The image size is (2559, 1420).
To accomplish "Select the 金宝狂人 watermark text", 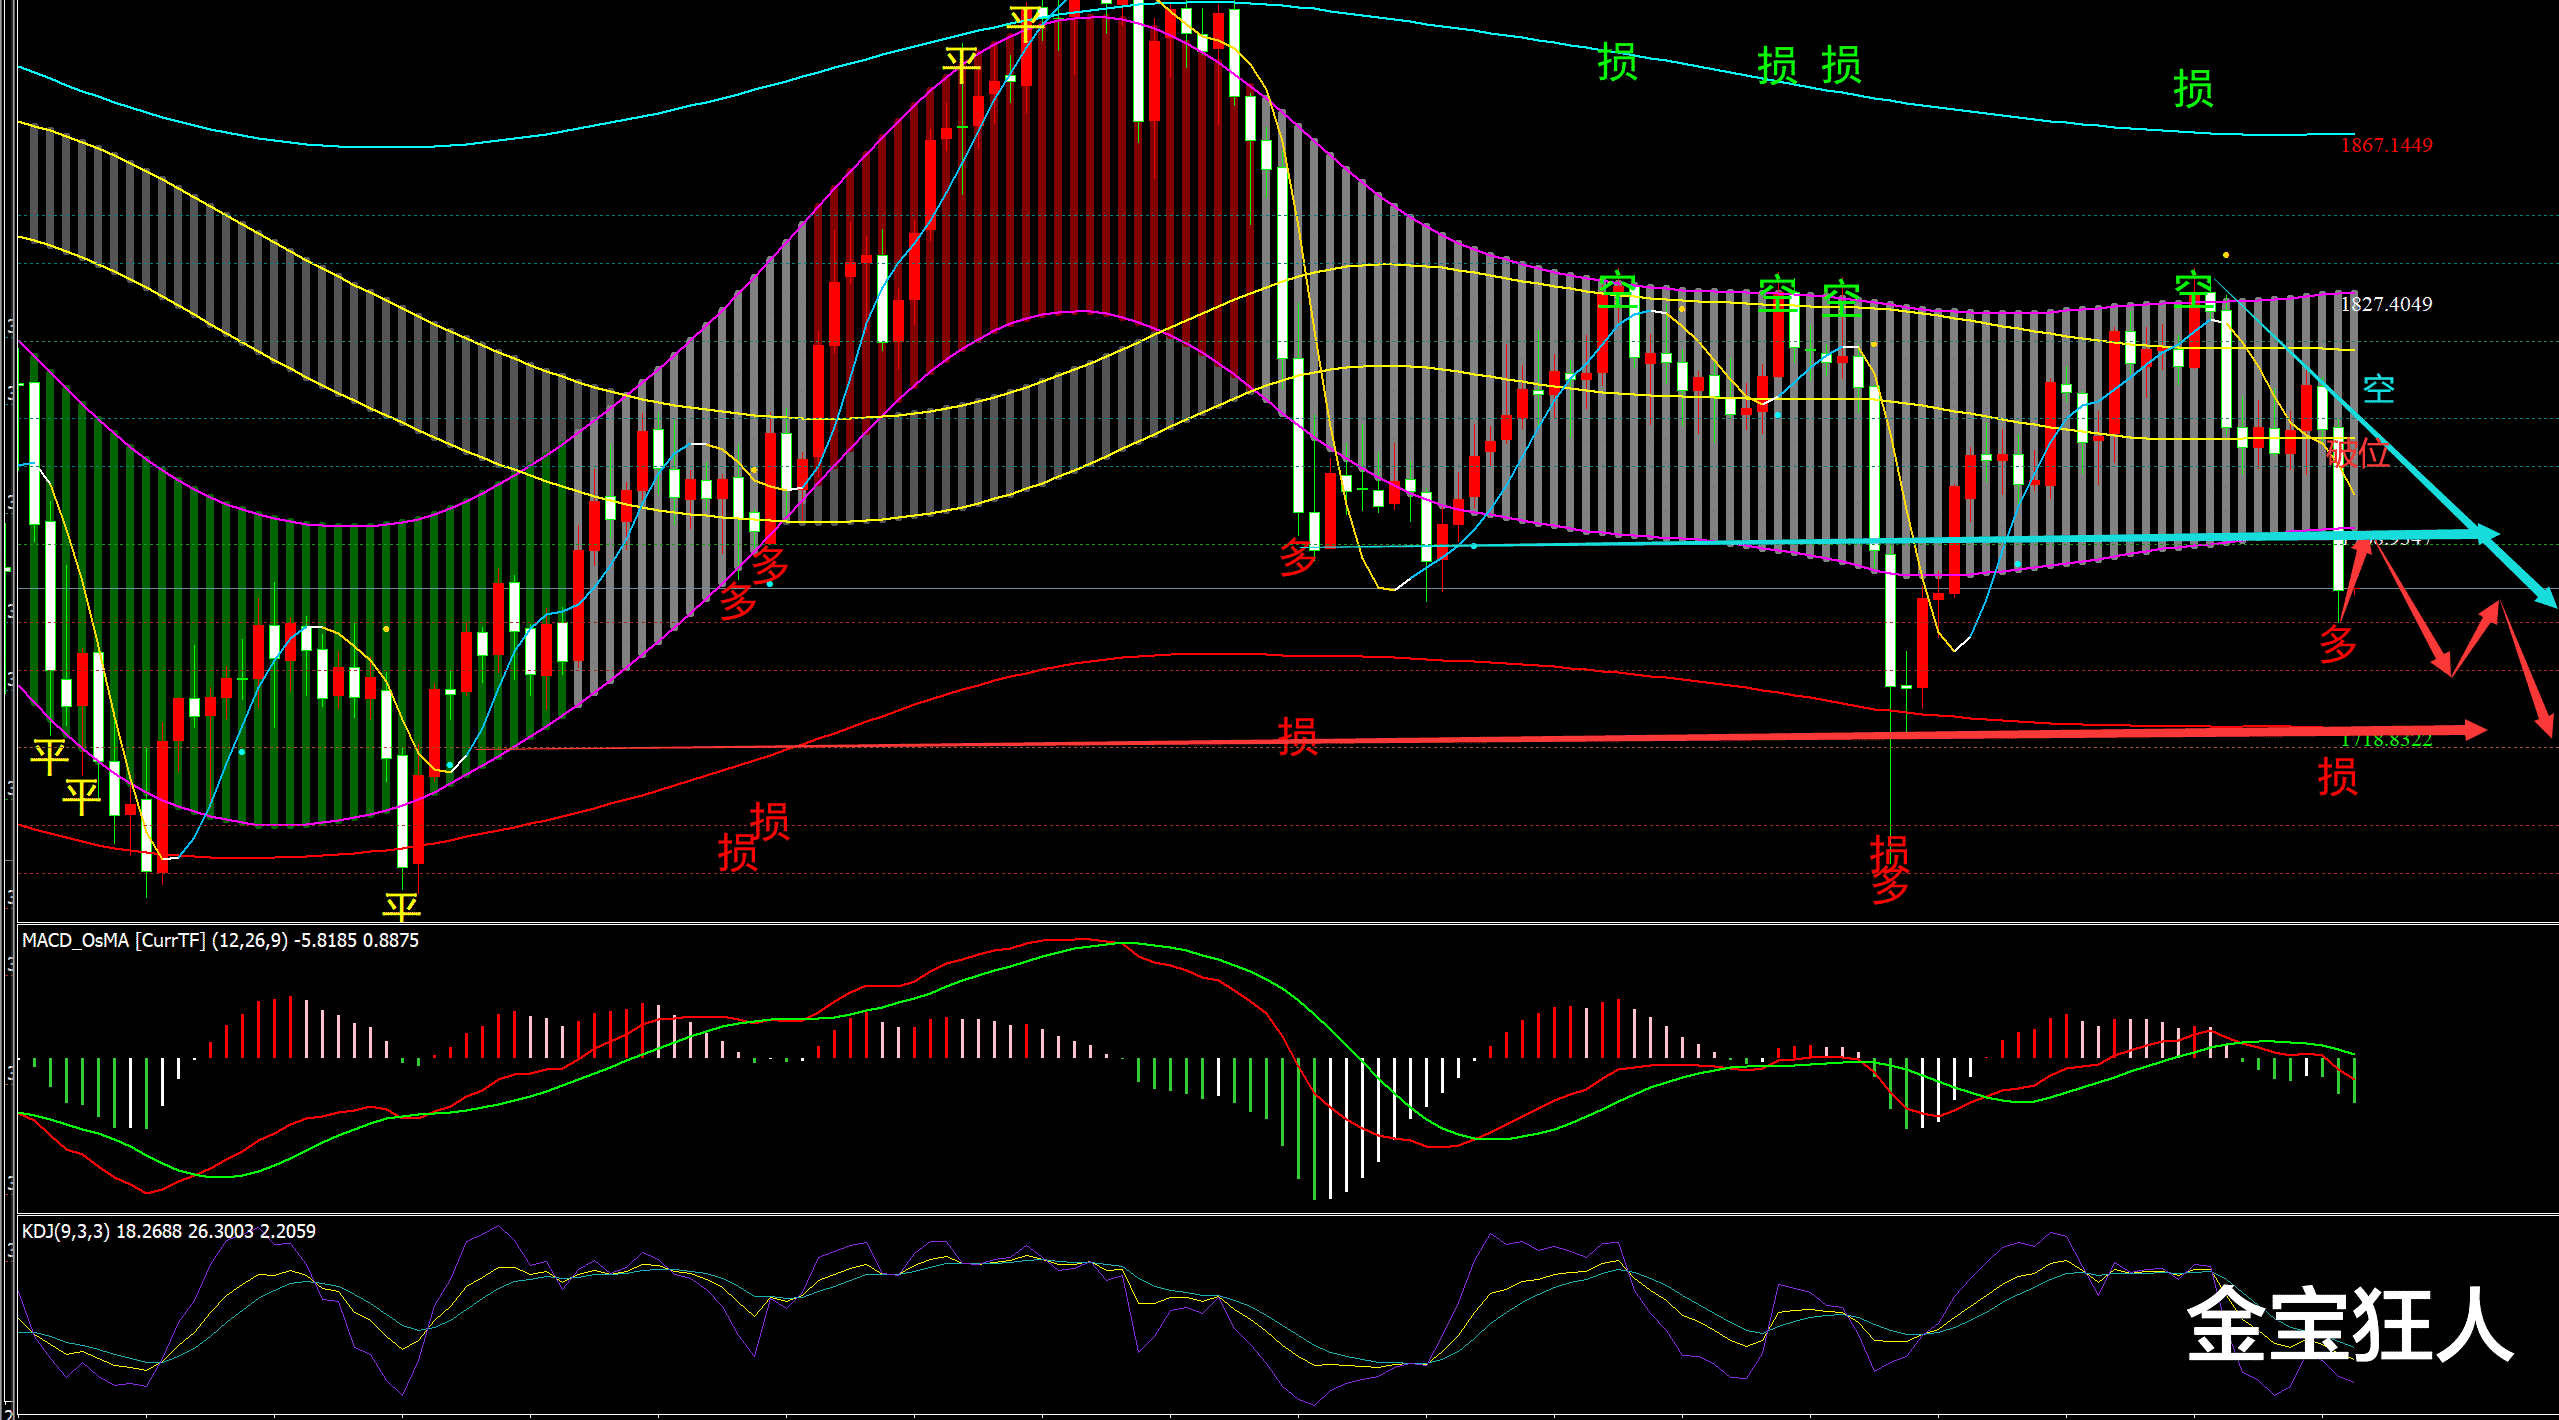I will (2350, 1325).
